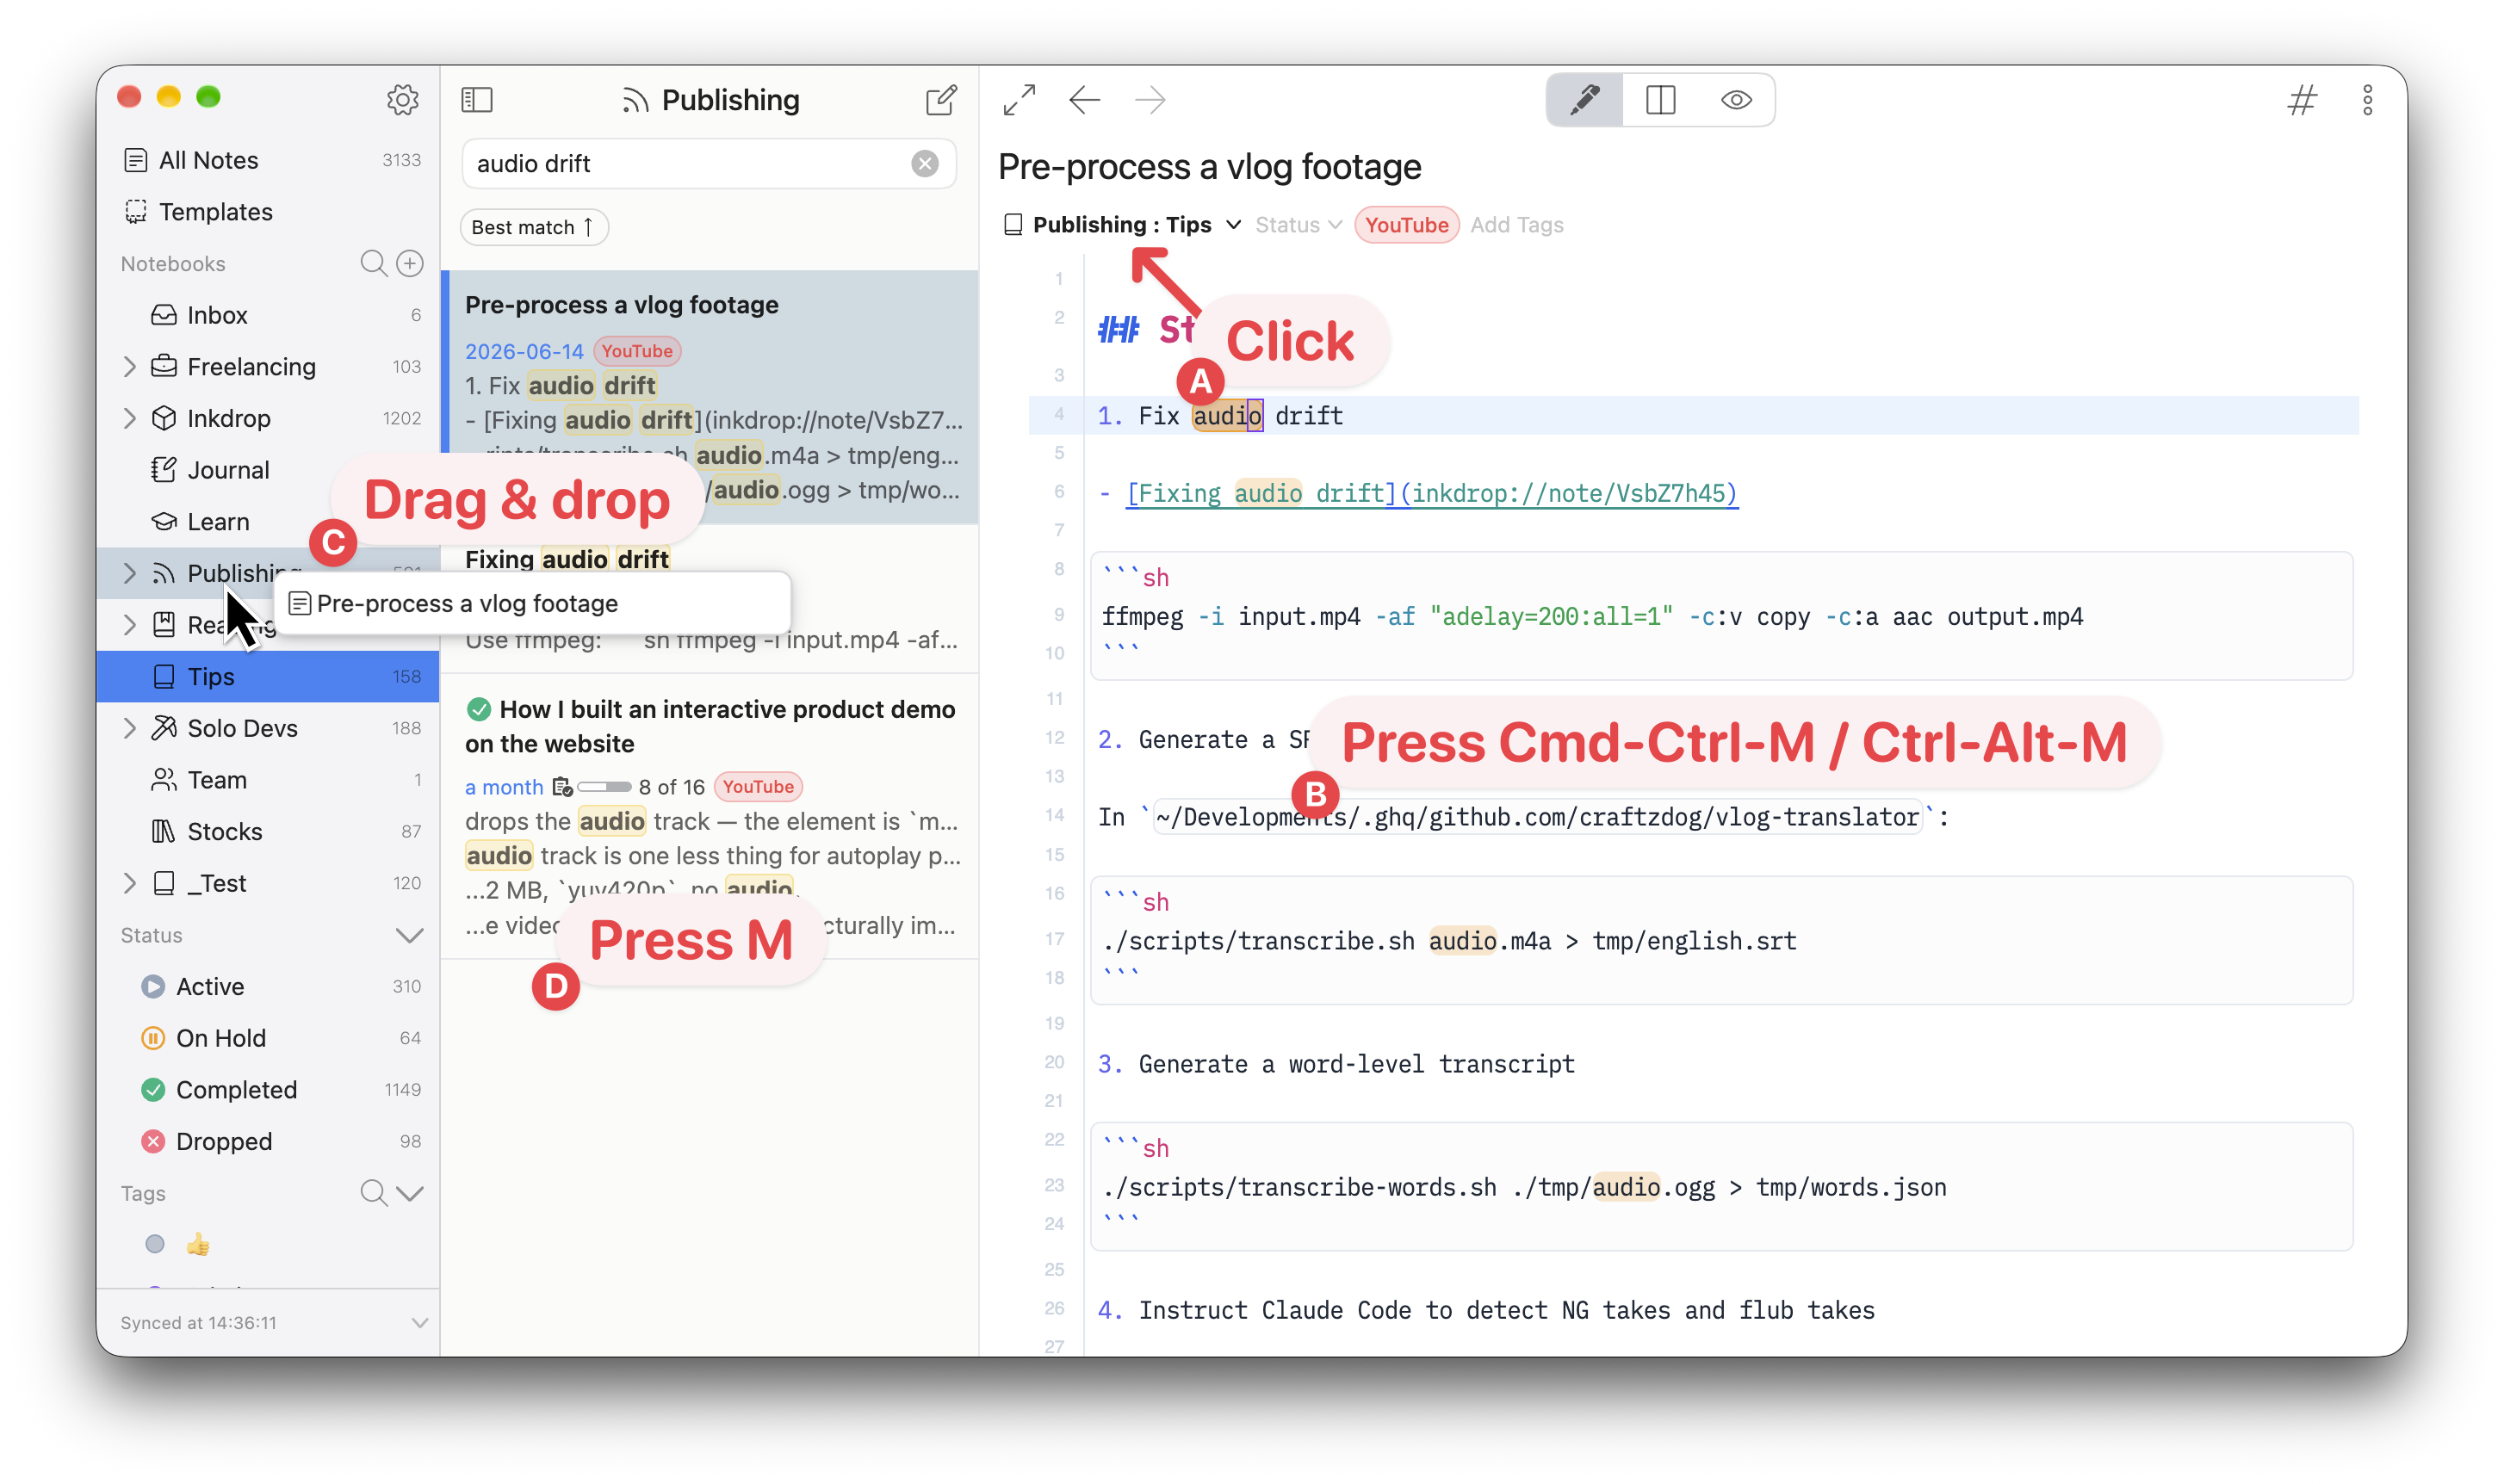This screenshot has height=1484, width=2504.
Task: Collapse the Status section chevron
Action: 409,935
